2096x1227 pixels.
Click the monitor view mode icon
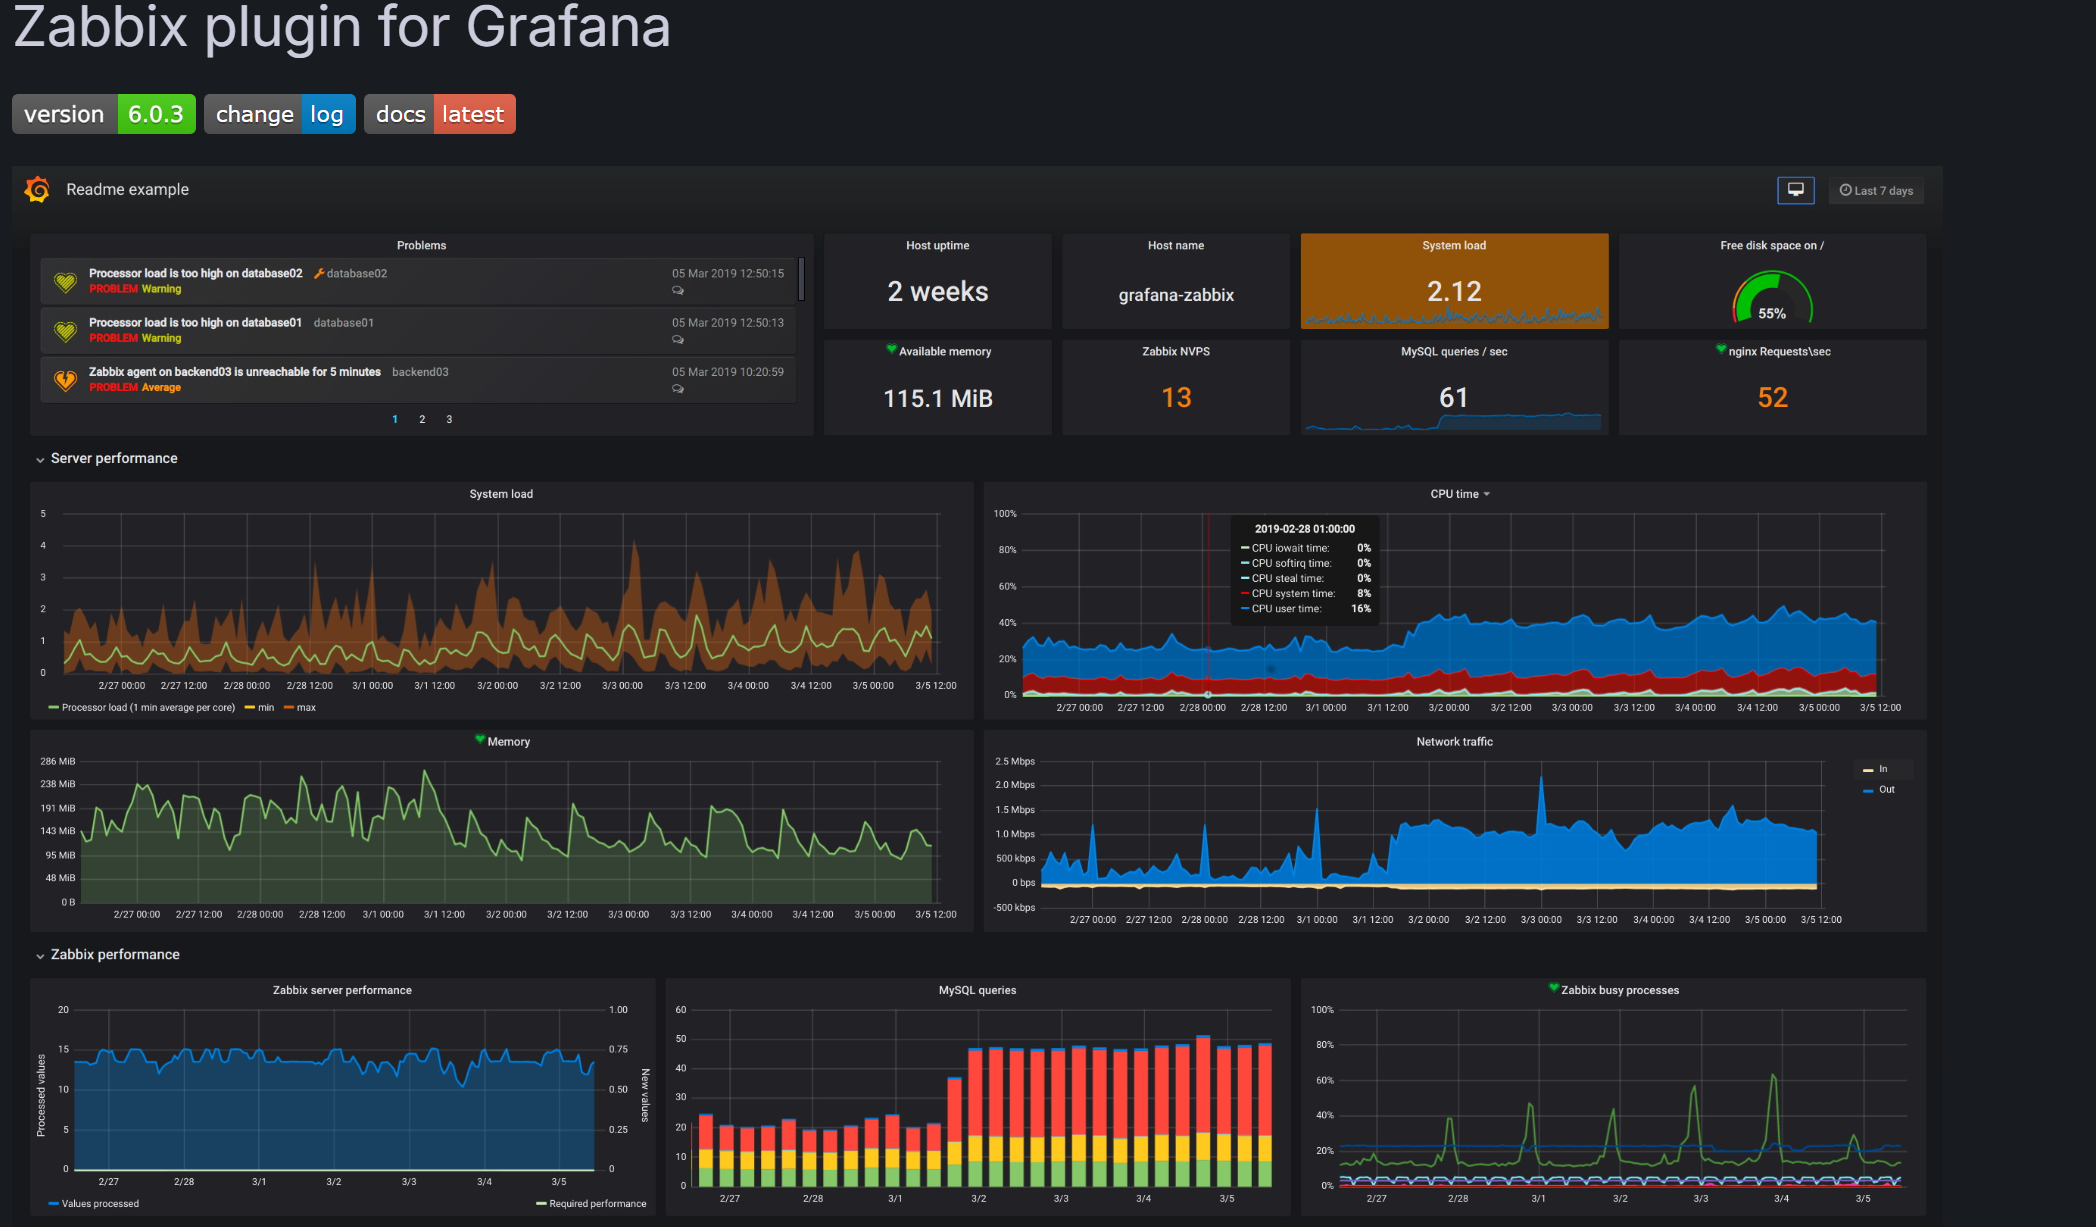coord(1795,190)
